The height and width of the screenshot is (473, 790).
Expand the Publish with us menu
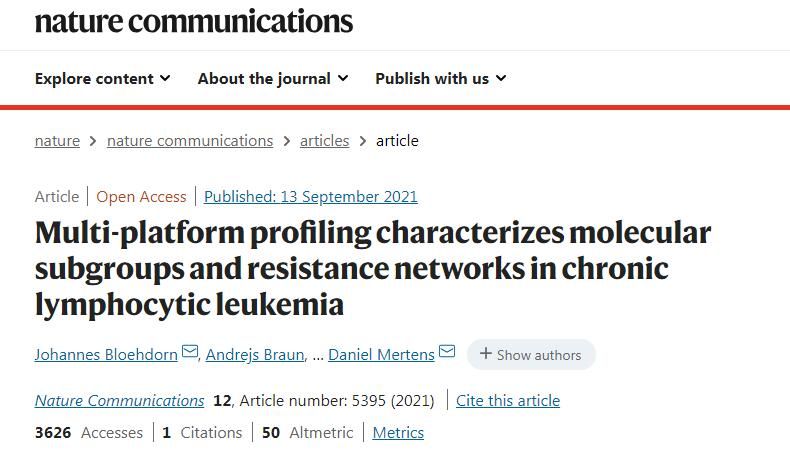(441, 79)
